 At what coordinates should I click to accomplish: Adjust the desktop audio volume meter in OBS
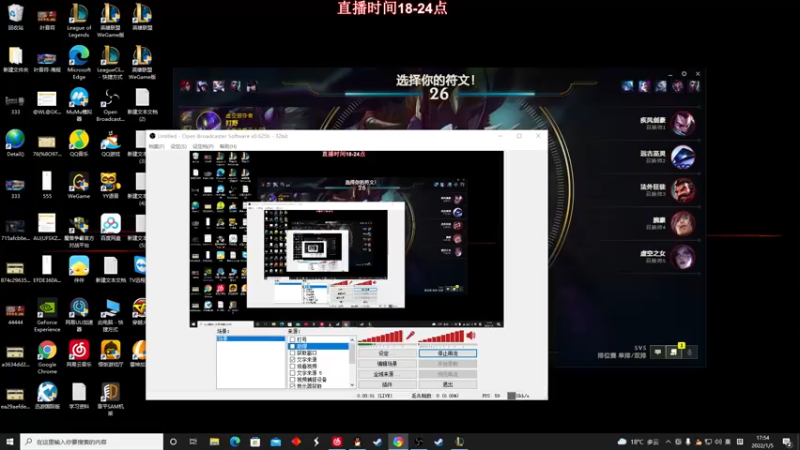(441, 336)
